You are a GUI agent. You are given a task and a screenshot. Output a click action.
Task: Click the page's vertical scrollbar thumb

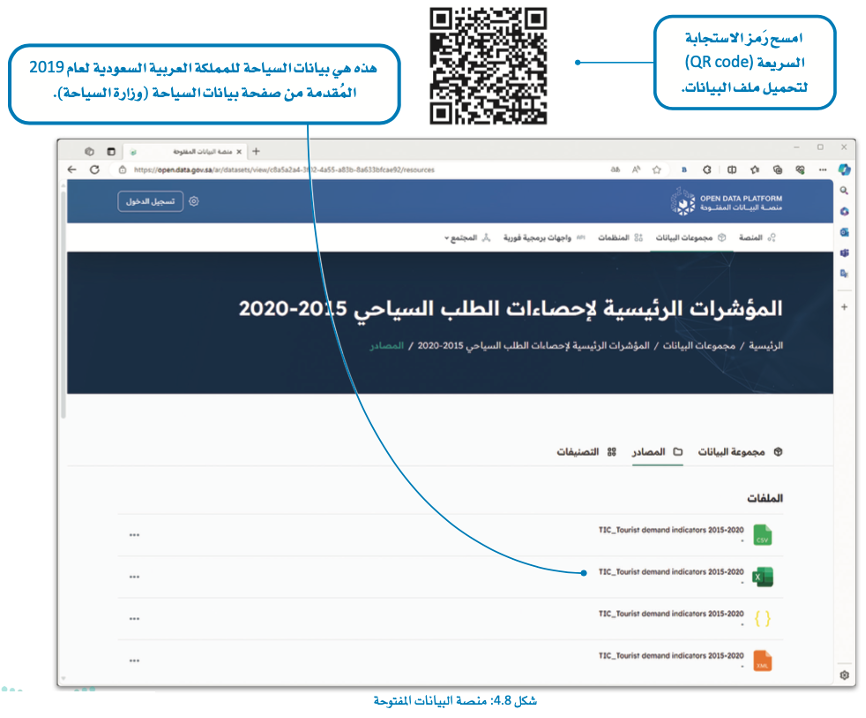point(64,304)
